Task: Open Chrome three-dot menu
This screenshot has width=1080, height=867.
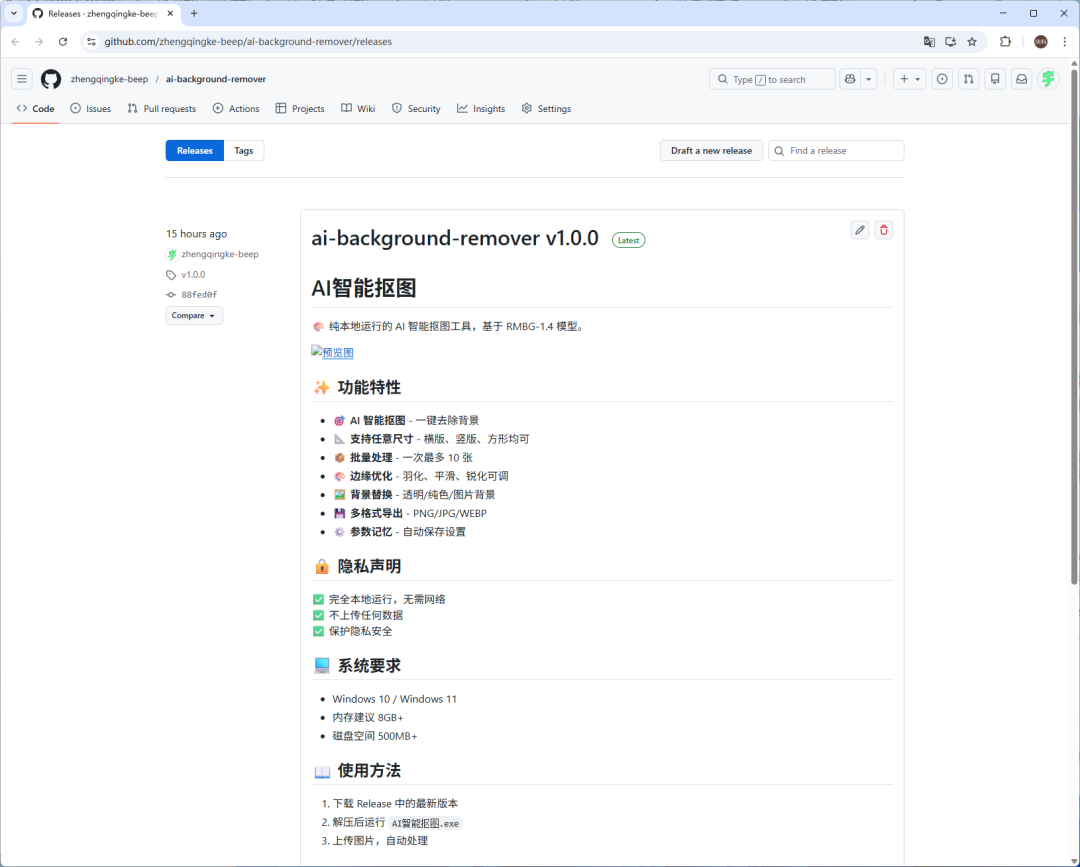Action: coord(1065,42)
